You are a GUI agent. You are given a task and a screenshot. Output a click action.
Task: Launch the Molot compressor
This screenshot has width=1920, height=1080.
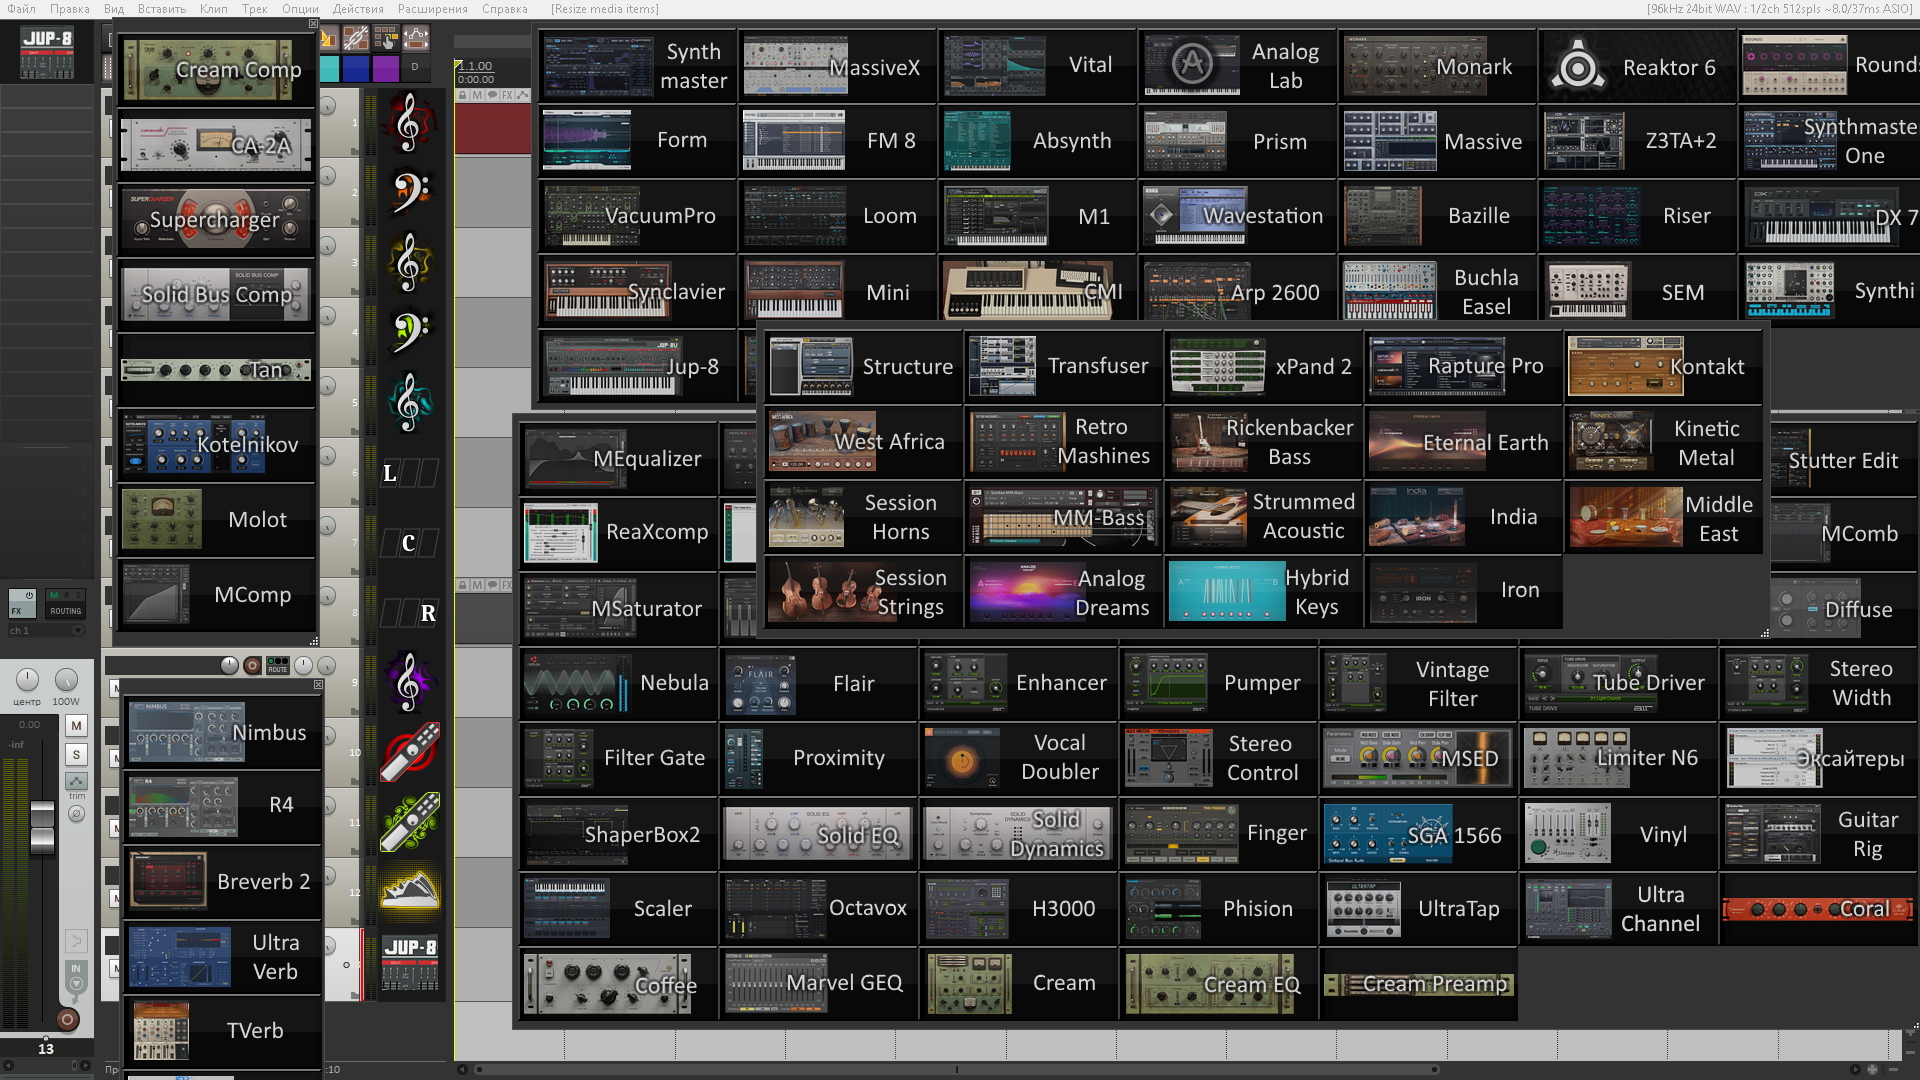click(x=217, y=520)
